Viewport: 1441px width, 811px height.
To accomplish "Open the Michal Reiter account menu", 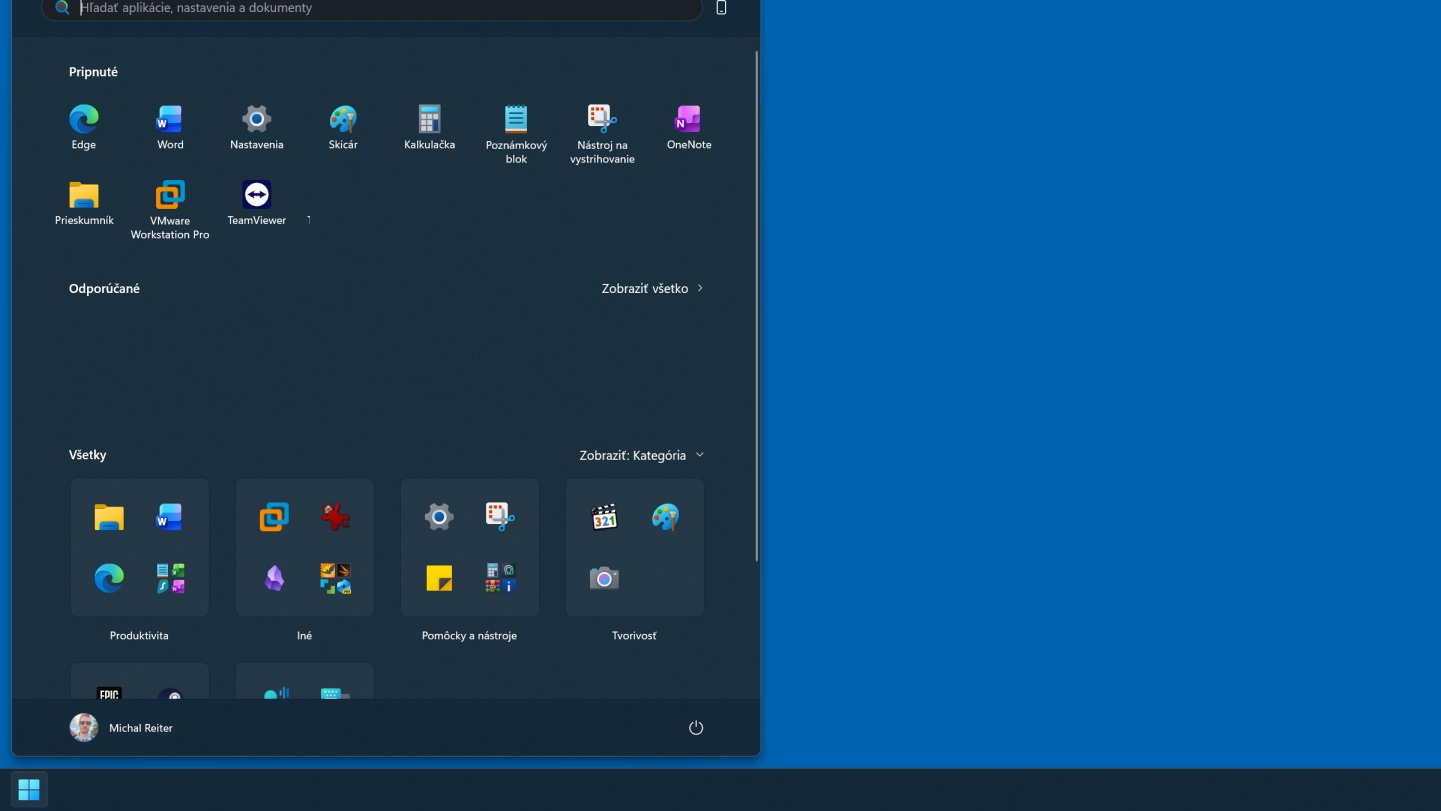I will coord(122,728).
